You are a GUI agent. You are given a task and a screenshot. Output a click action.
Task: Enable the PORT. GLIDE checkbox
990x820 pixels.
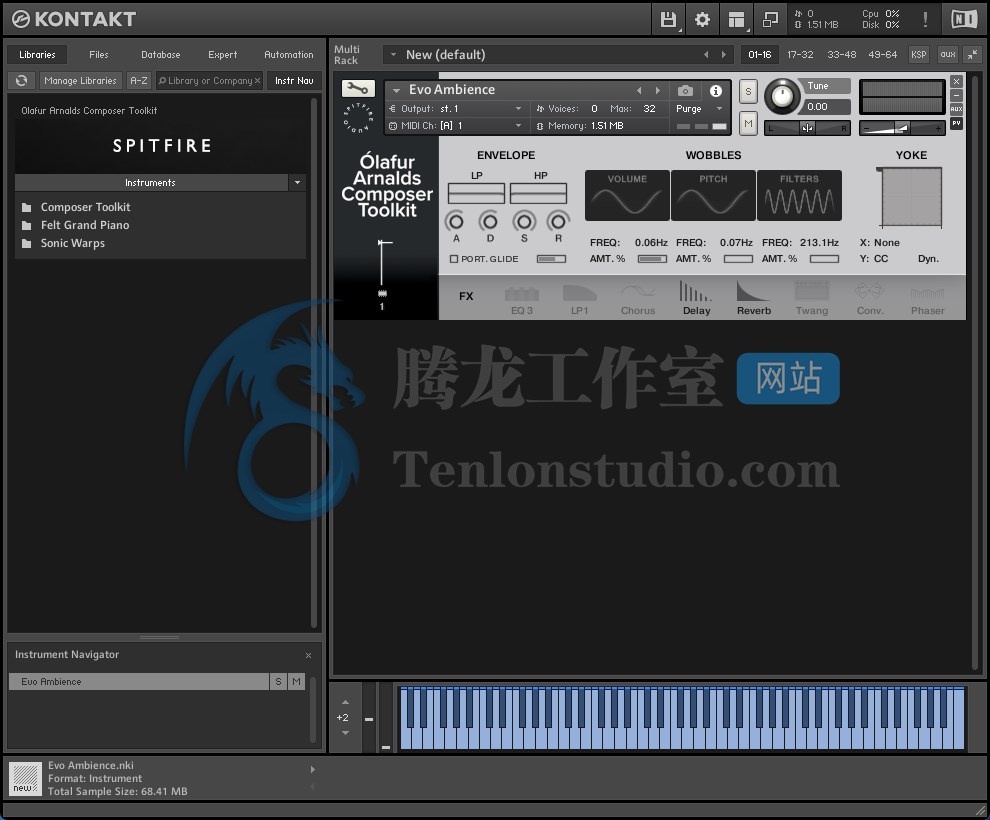click(453, 259)
